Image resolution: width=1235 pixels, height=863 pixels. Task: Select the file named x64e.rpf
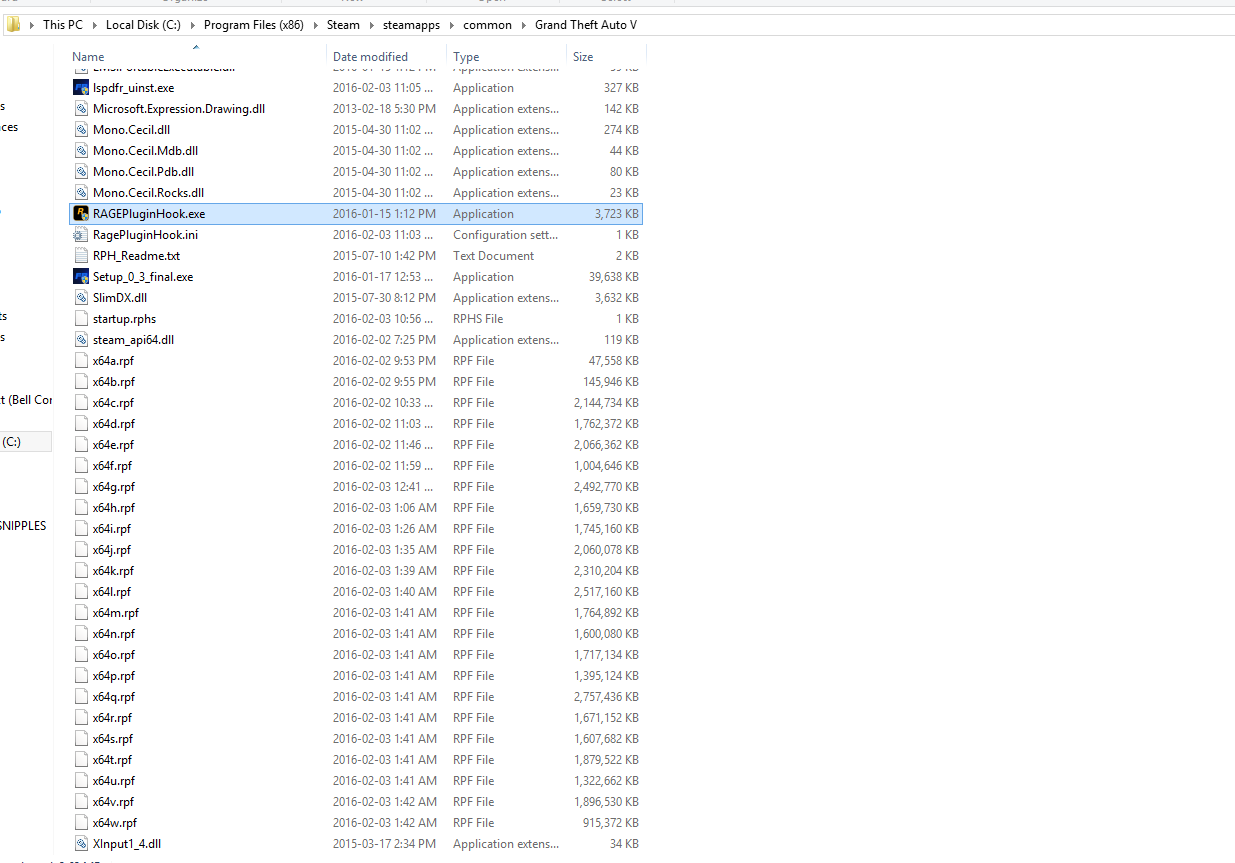[114, 445]
